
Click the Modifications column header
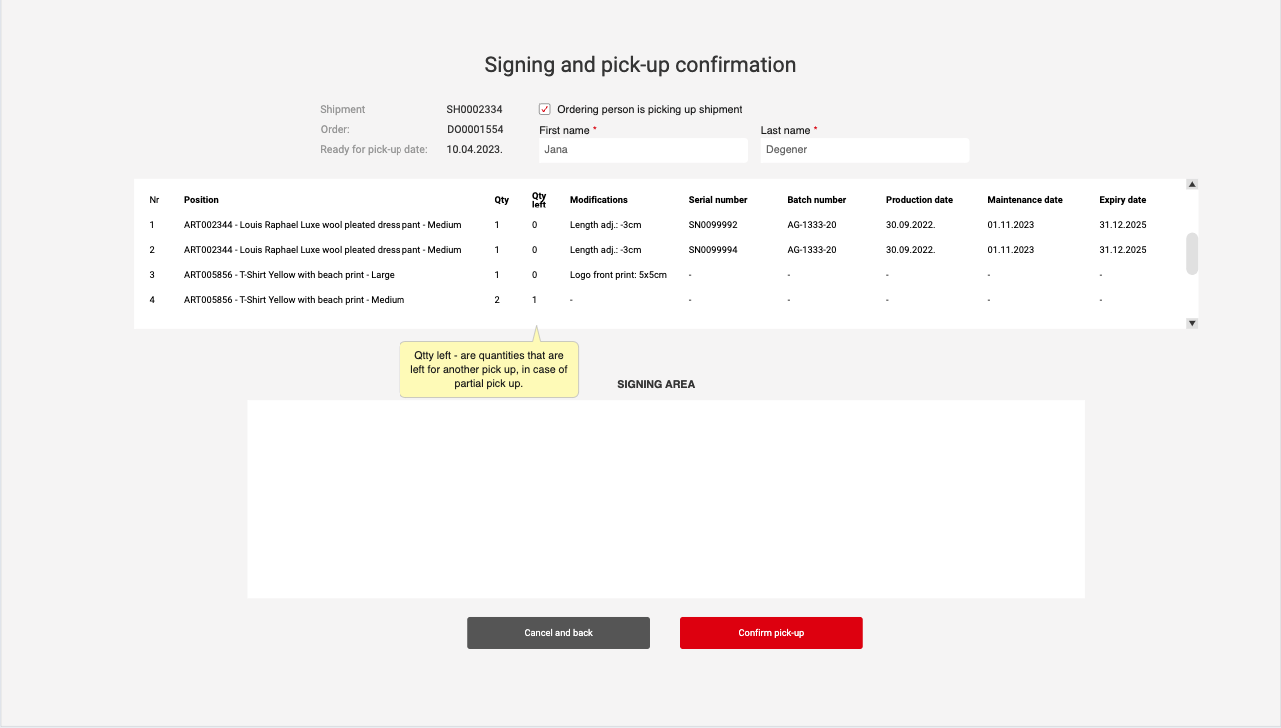pos(598,200)
